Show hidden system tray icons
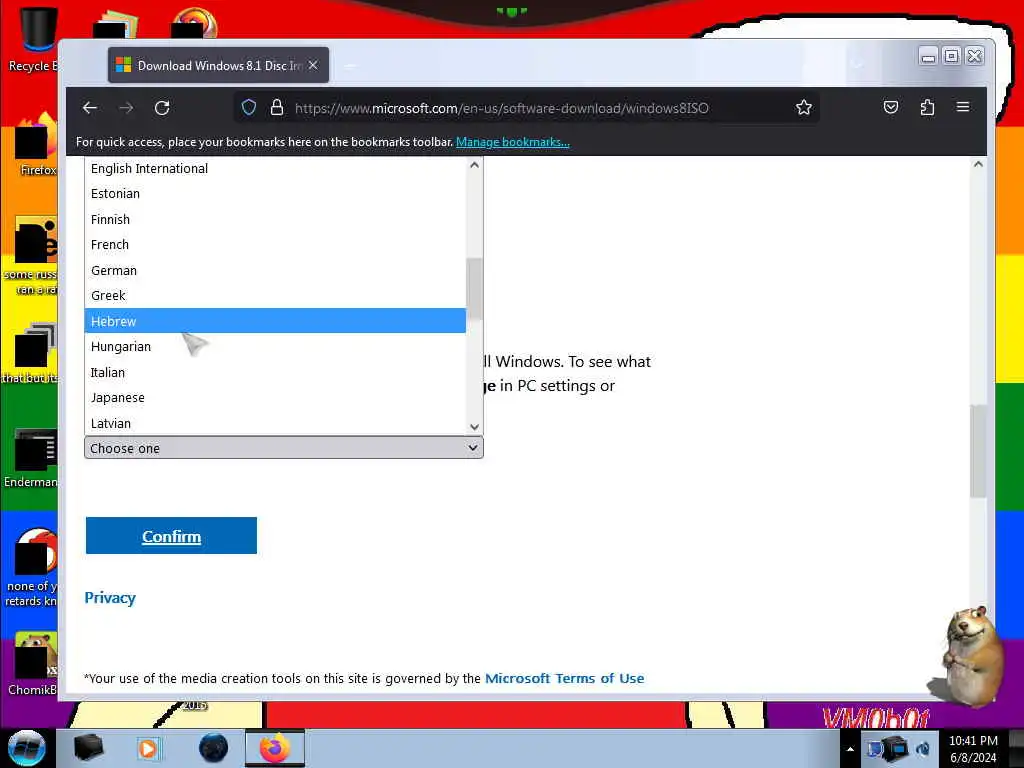 [850, 749]
